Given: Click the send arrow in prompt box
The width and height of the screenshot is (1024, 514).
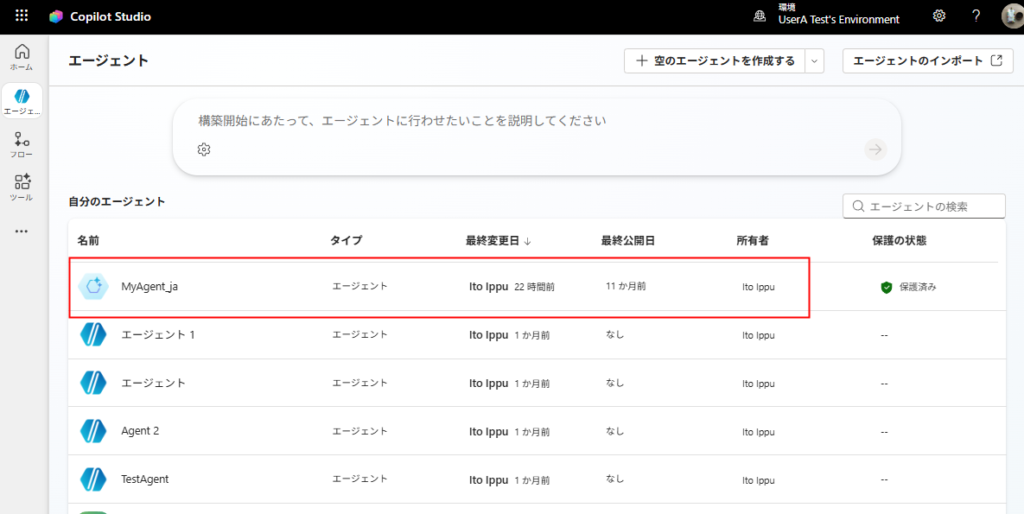Looking at the screenshot, I should [875, 149].
